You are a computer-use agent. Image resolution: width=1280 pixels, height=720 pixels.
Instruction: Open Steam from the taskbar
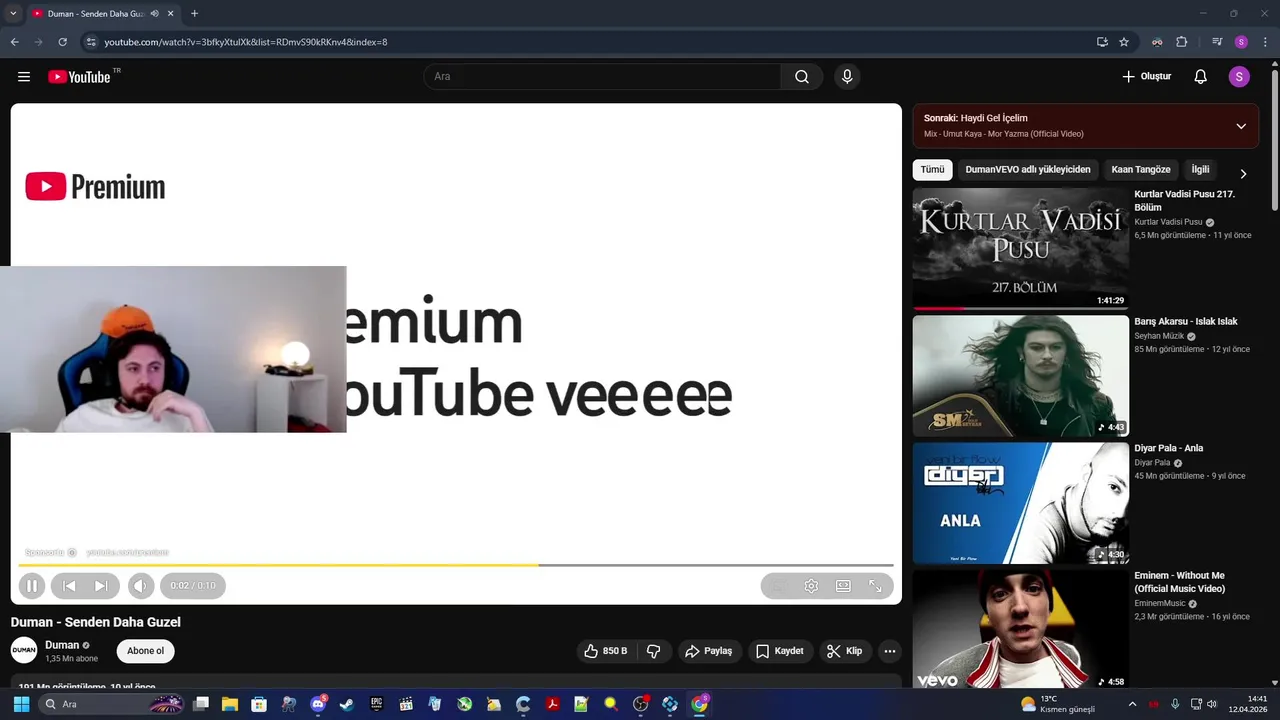tap(347, 704)
